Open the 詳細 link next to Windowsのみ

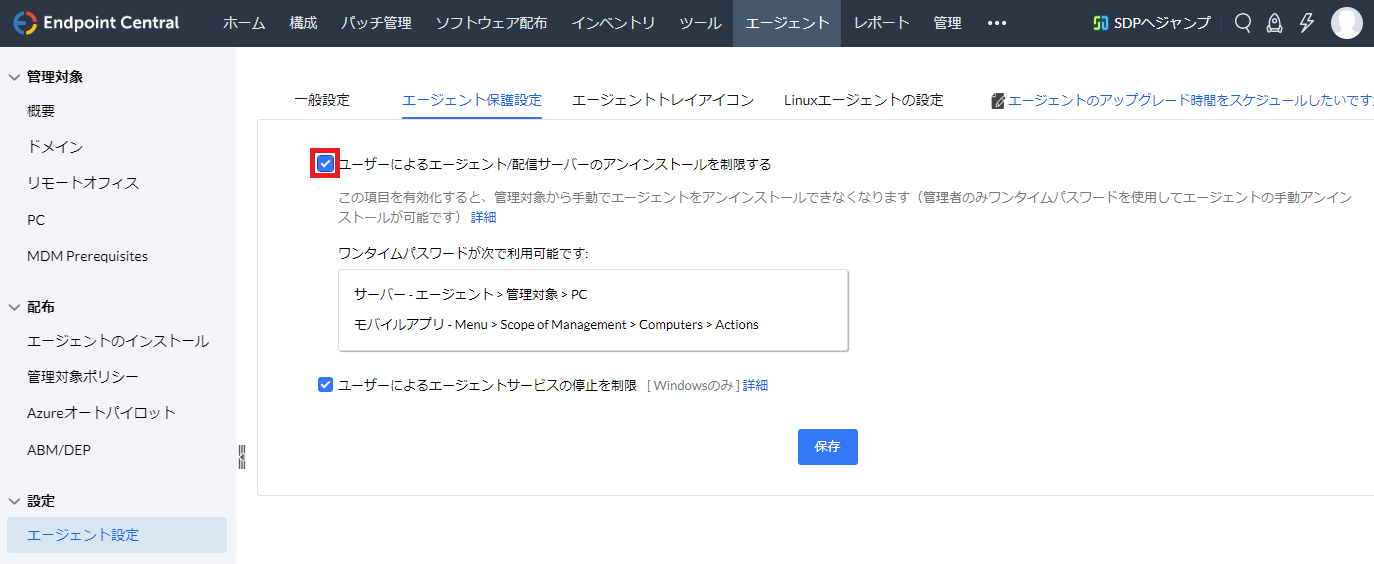pyautogui.click(x=755, y=385)
